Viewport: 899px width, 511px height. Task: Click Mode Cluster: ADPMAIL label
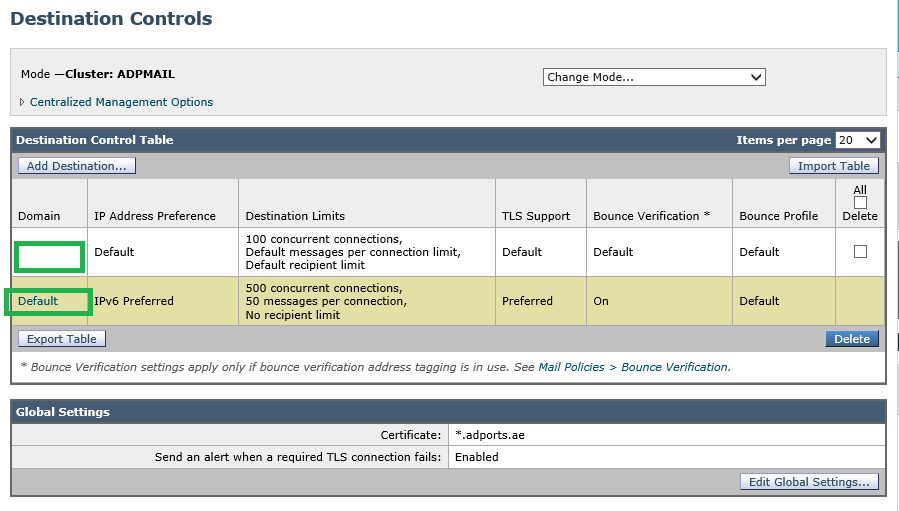point(98,74)
